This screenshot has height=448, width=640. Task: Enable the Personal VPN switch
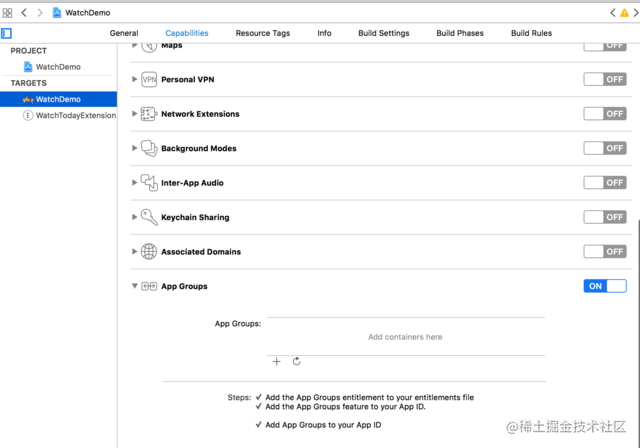[605, 80]
